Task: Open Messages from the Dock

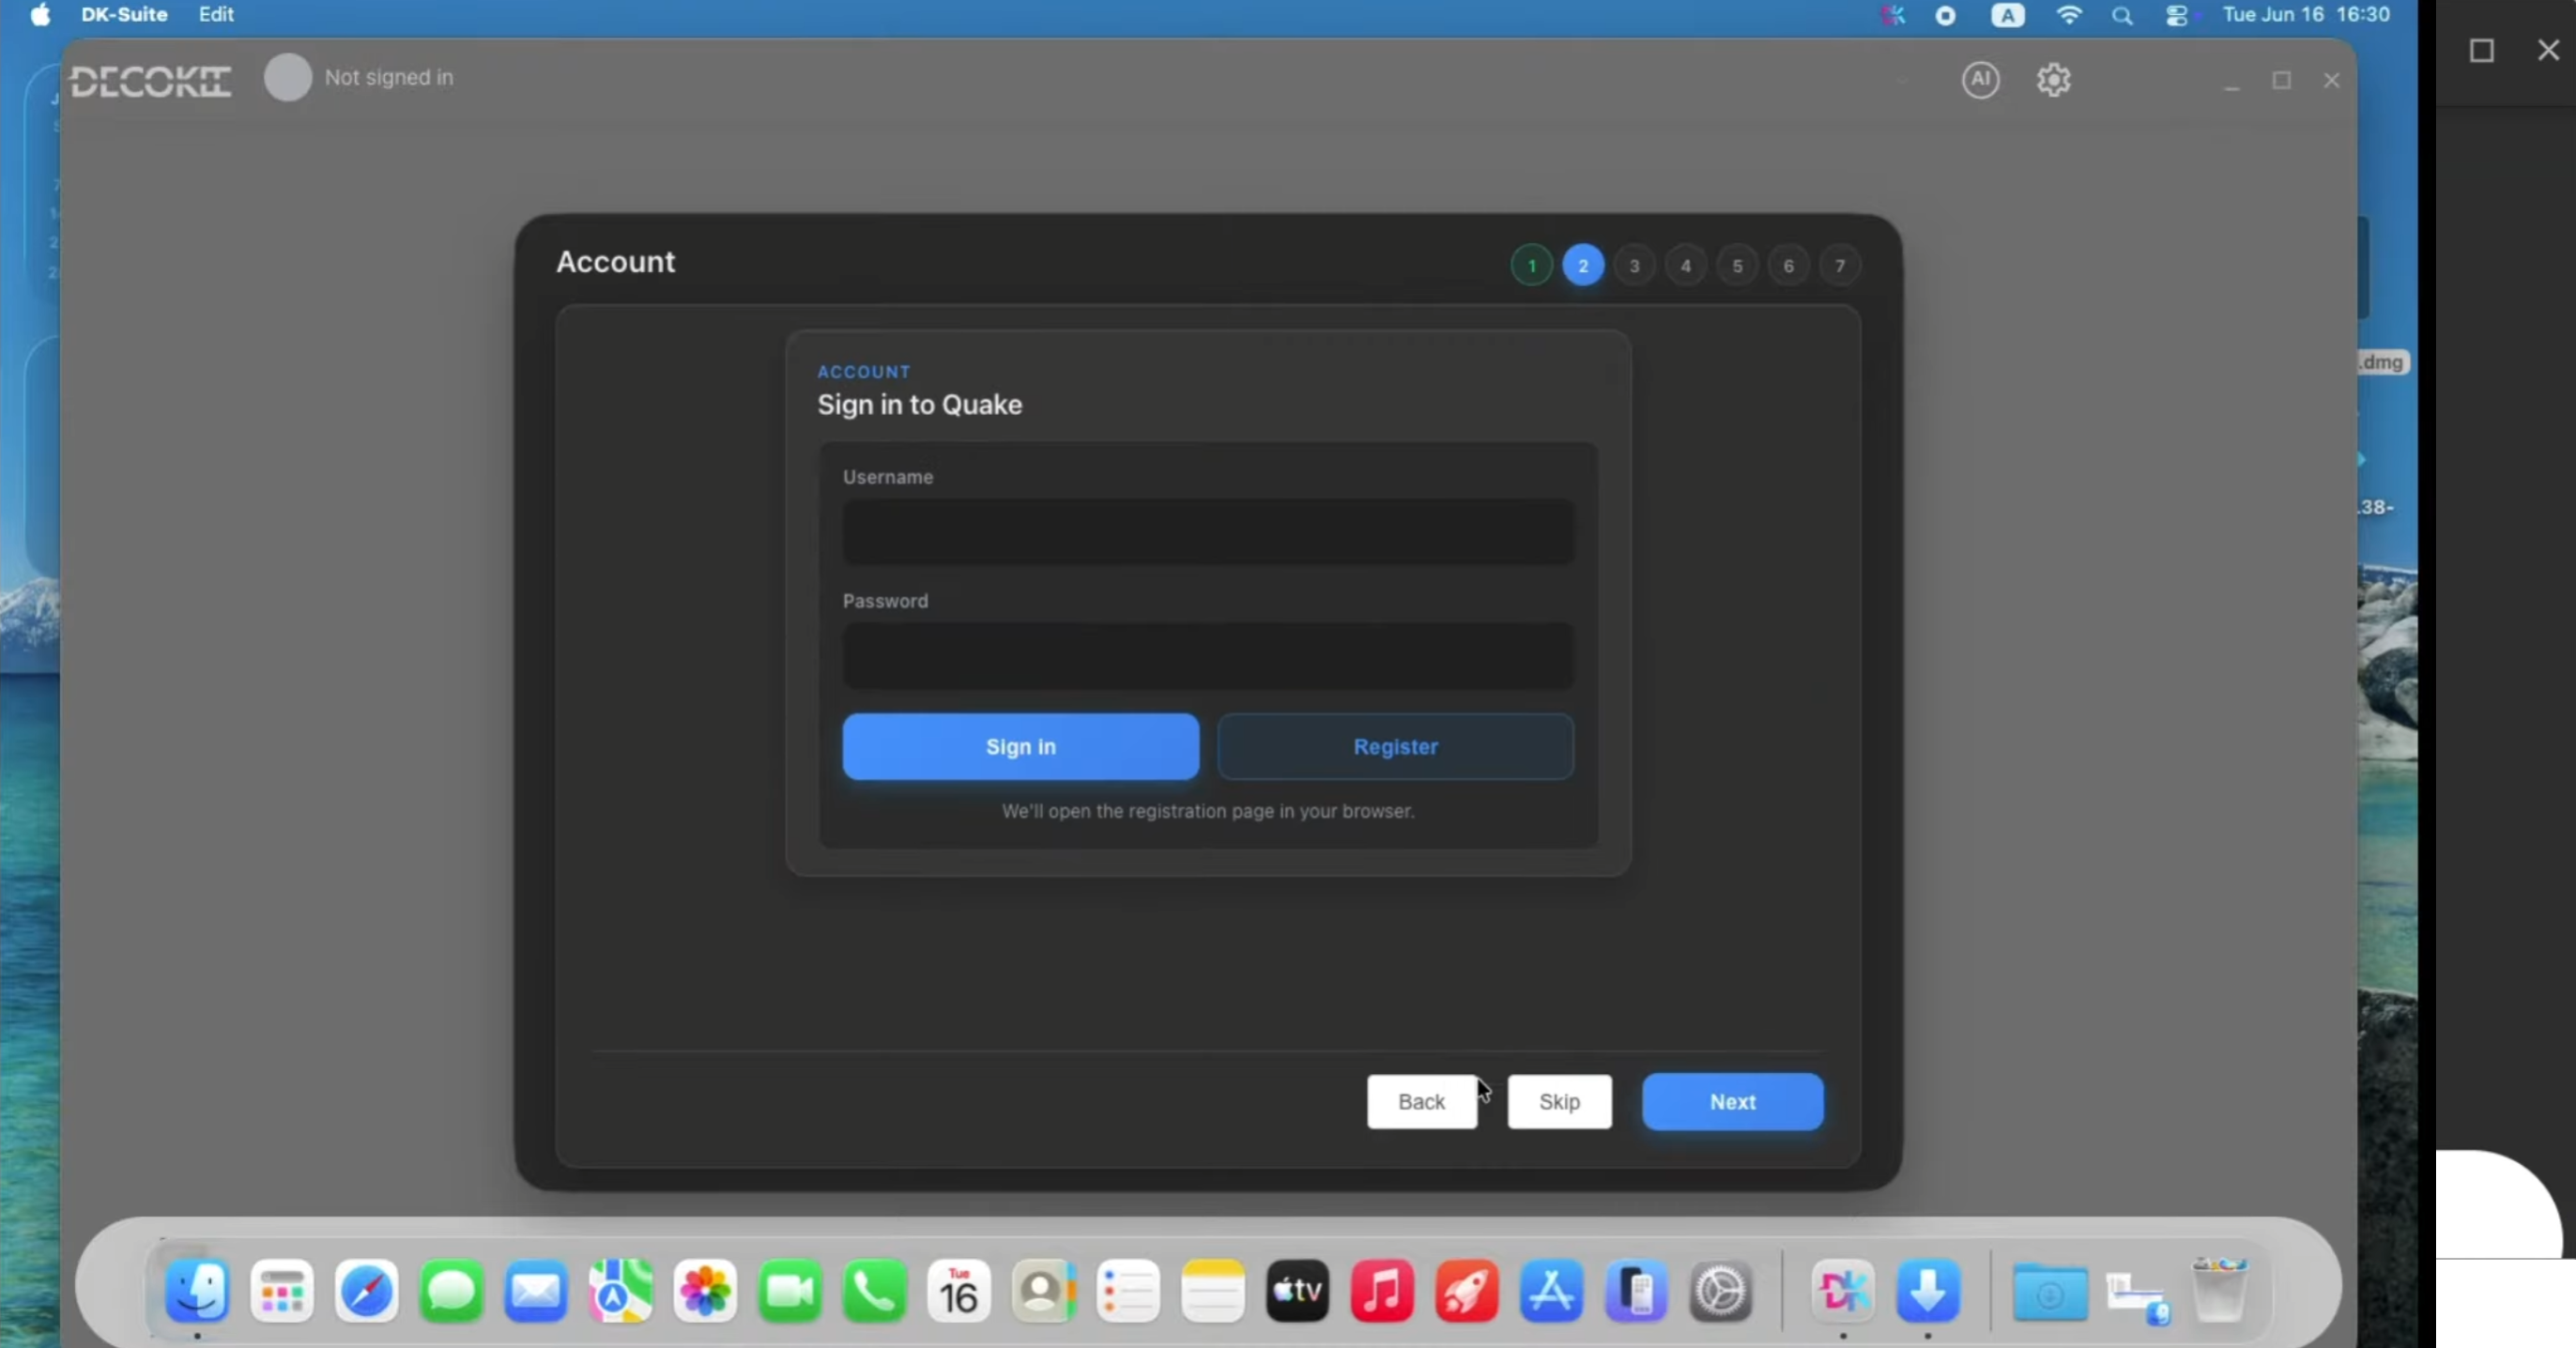Action: click(451, 1290)
